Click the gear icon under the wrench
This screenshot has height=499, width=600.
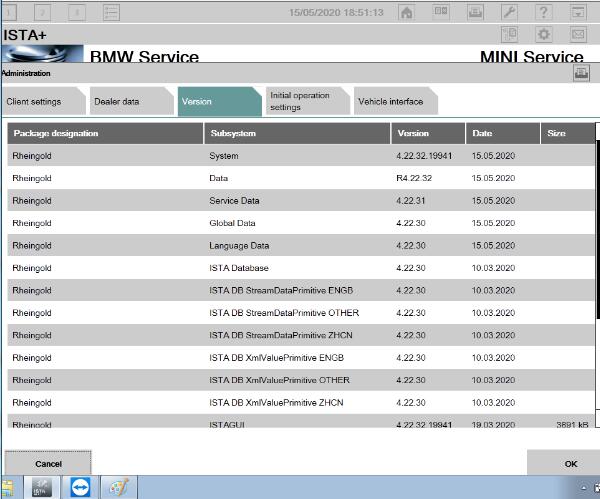click(x=543, y=34)
